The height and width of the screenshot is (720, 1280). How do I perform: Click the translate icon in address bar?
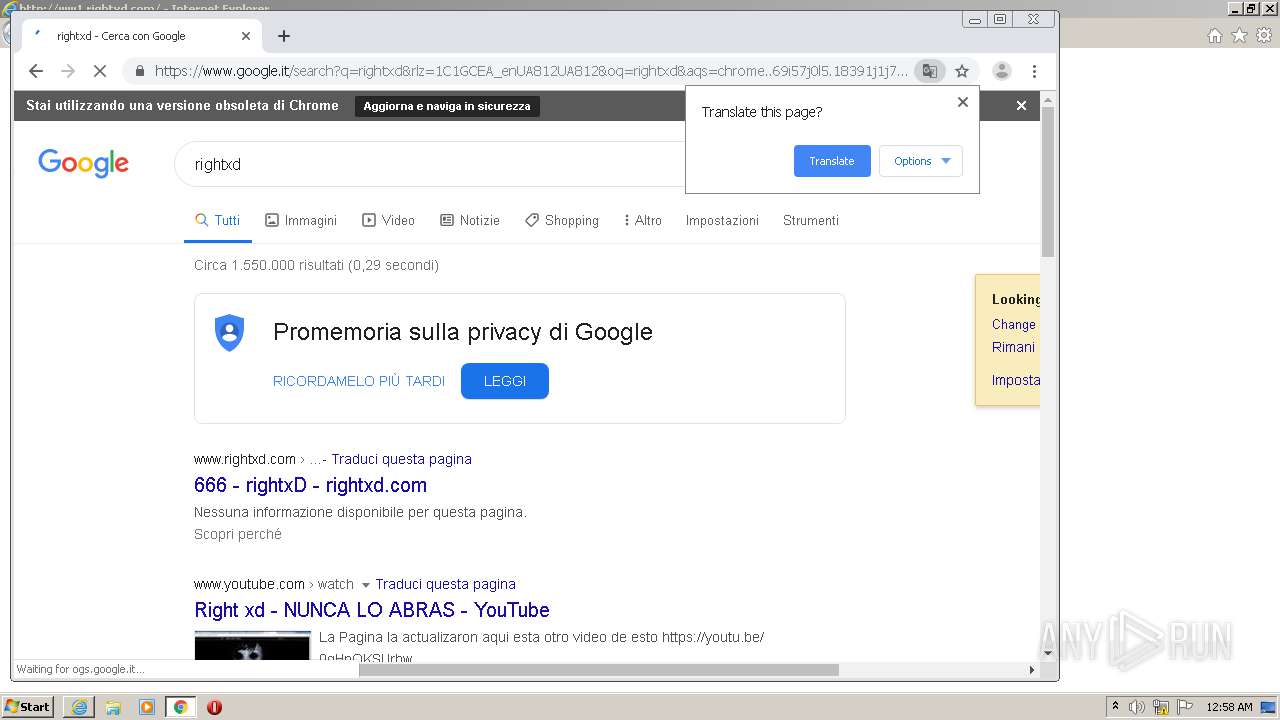pyautogui.click(x=930, y=71)
